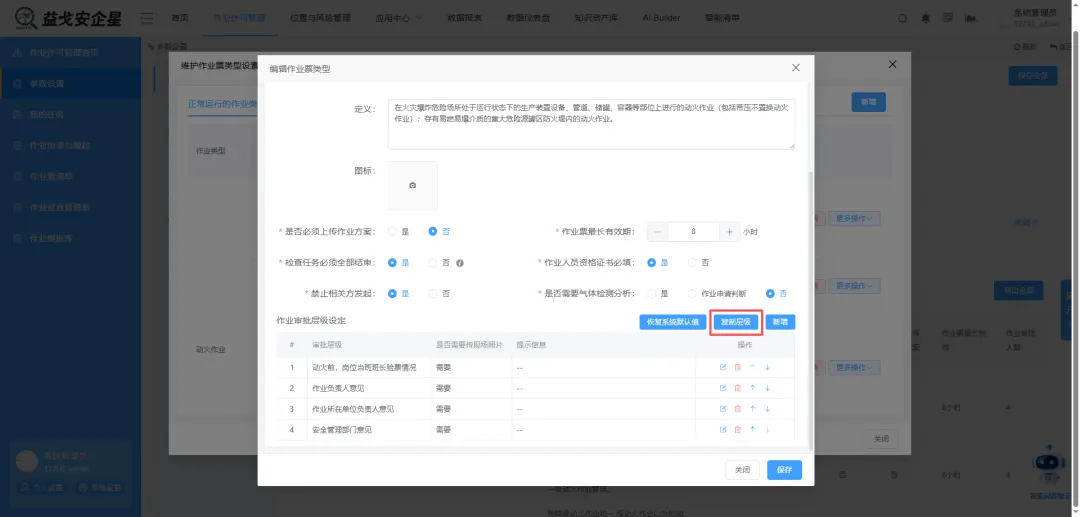Edit the 作业负责人意见 approval level
The width and height of the screenshot is (1080, 517).
pyautogui.click(x=723, y=388)
